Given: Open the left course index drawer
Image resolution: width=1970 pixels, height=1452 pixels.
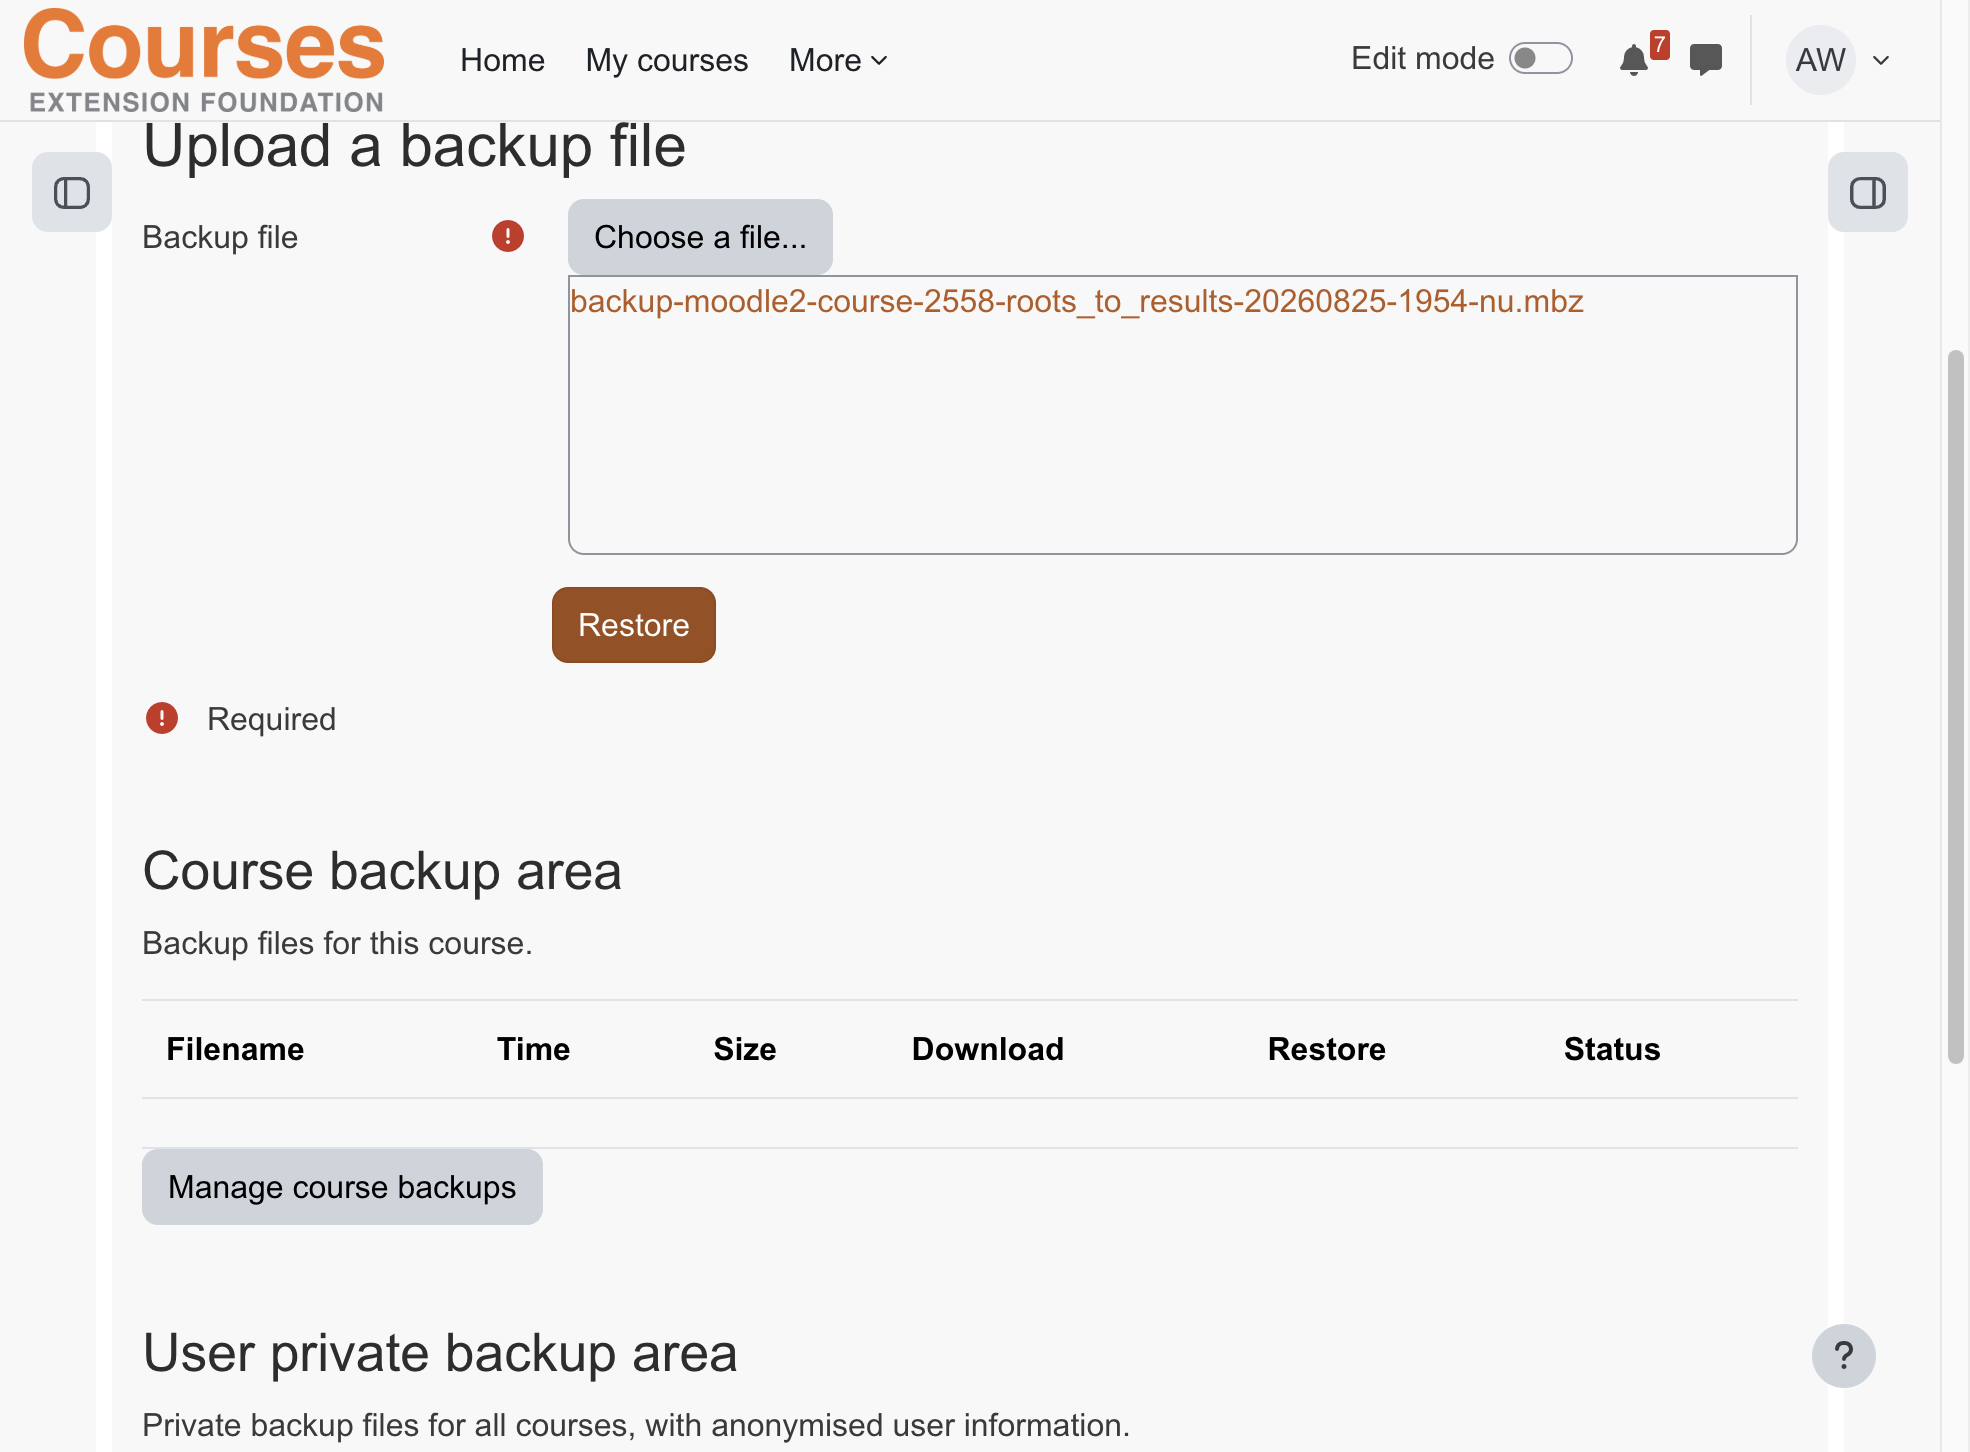Looking at the screenshot, I should (x=72, y=192).
